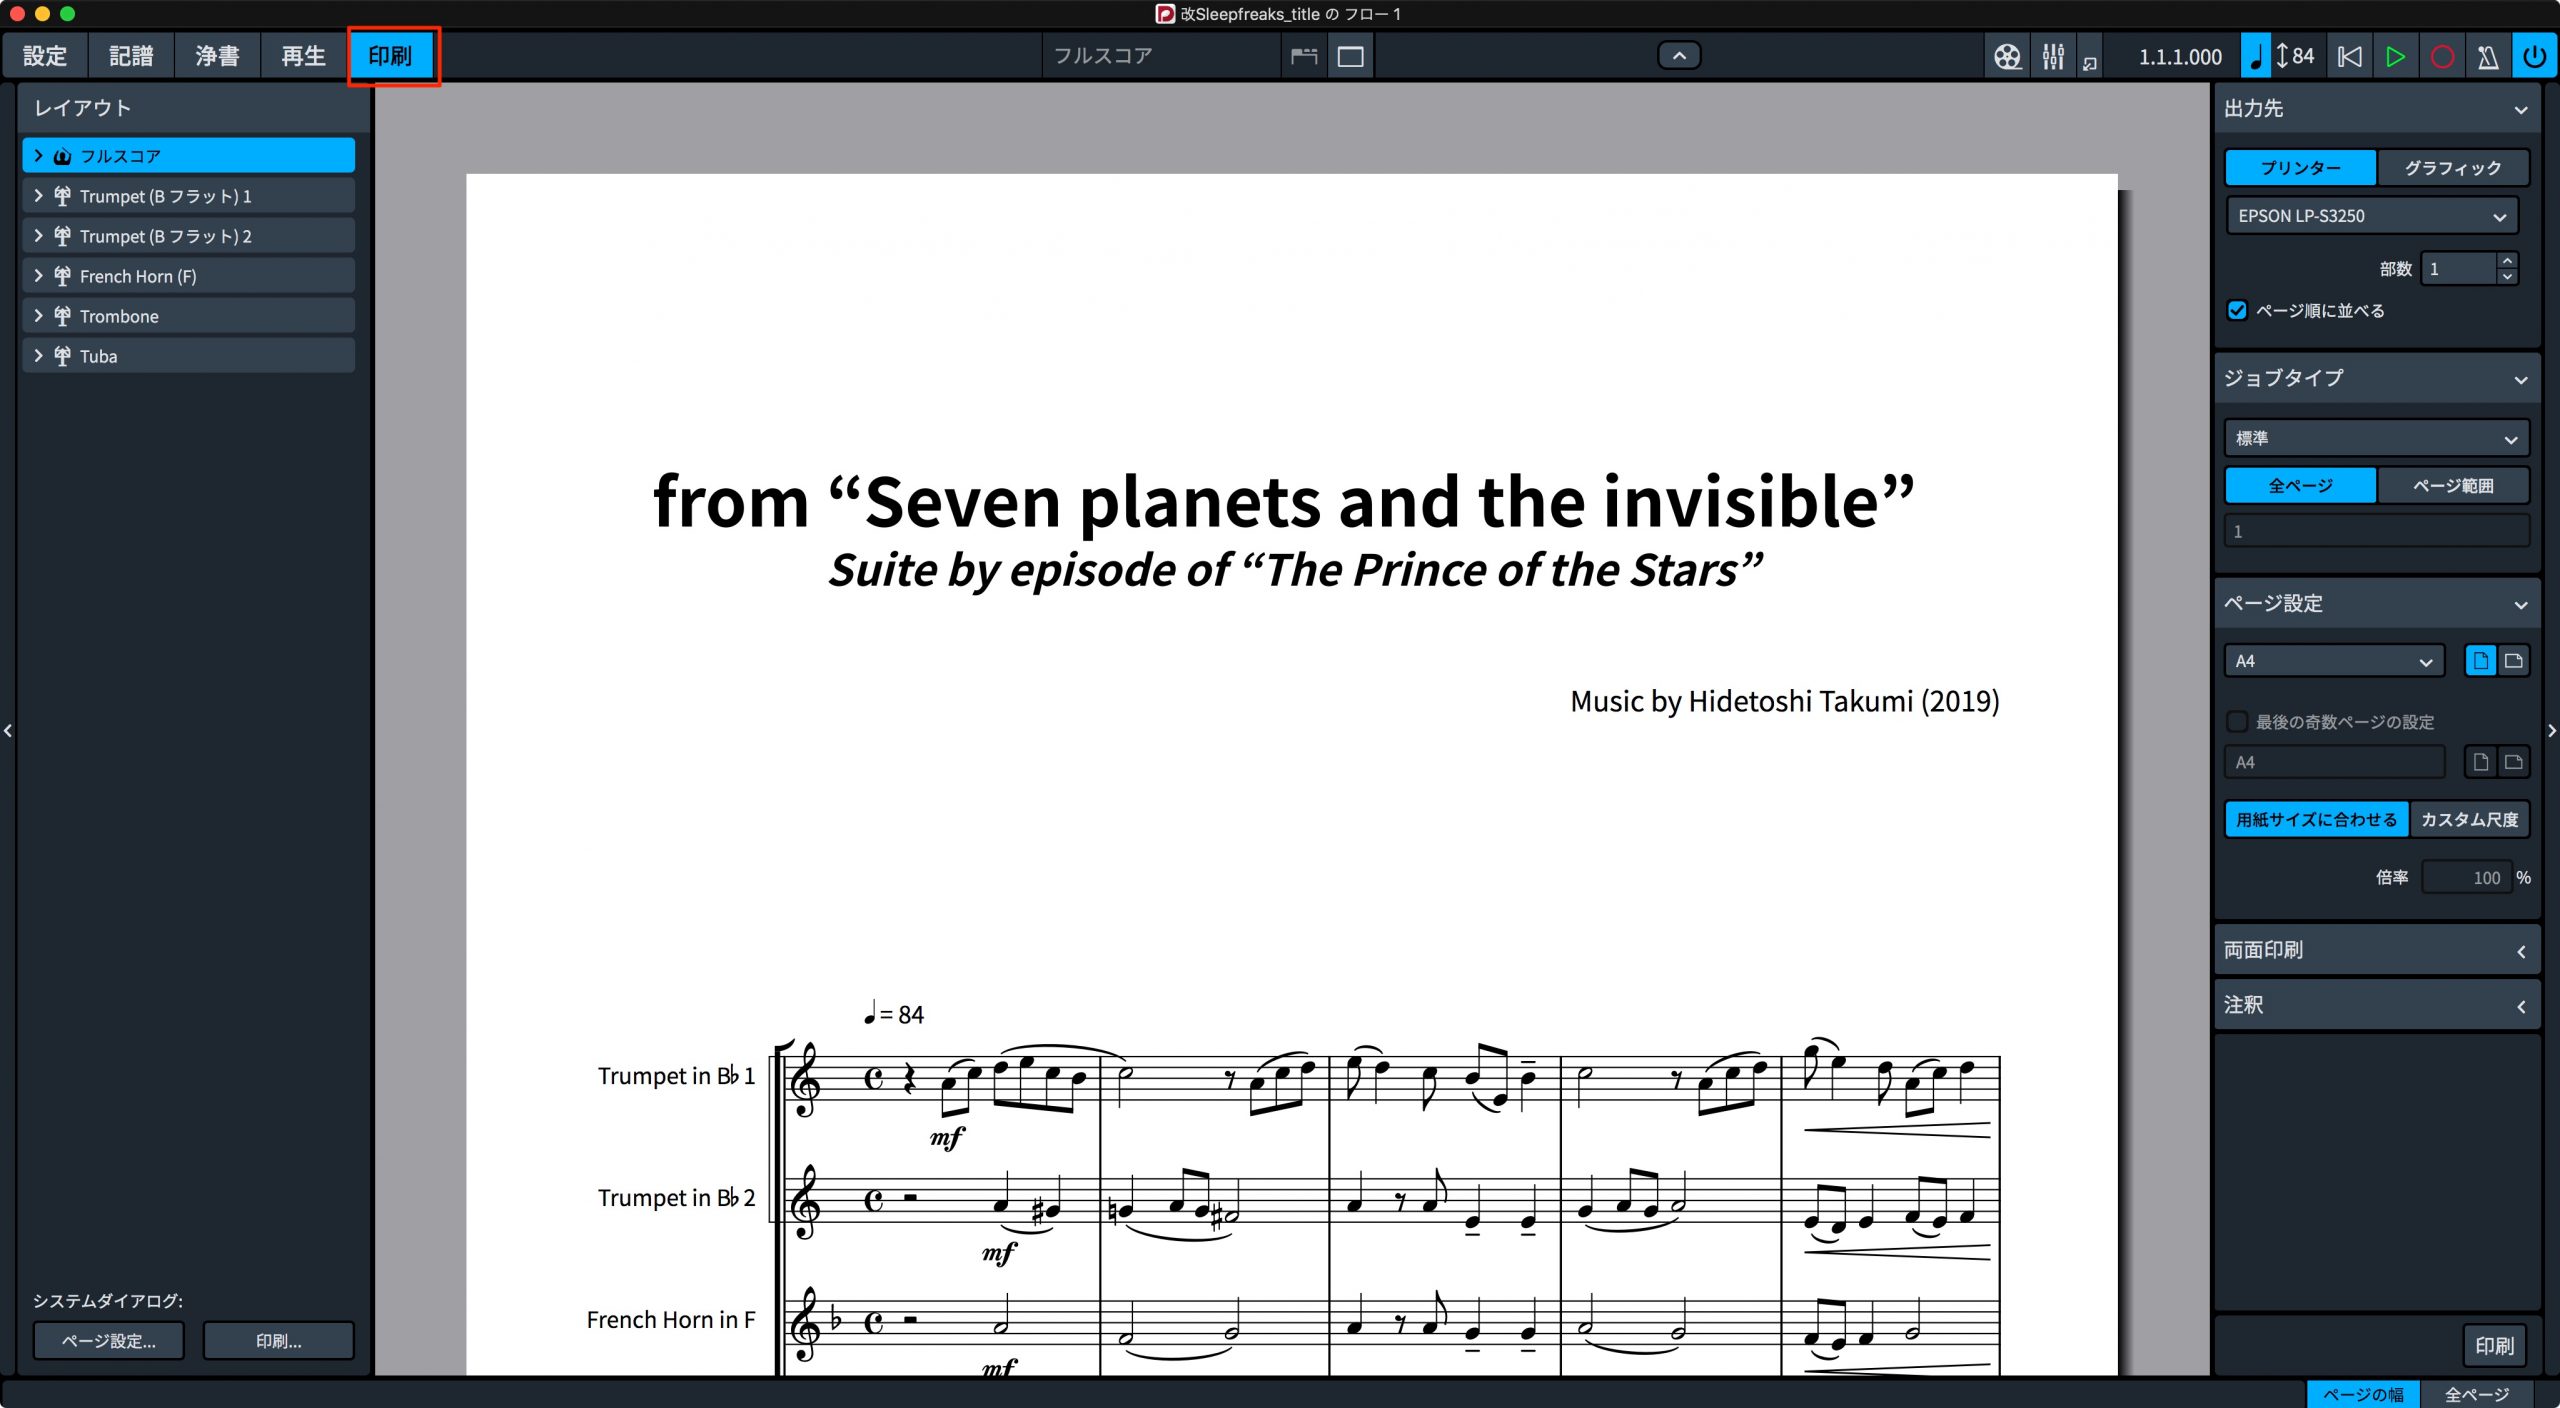Select landscape orientation icon beside A4

tap(2513, 661)
